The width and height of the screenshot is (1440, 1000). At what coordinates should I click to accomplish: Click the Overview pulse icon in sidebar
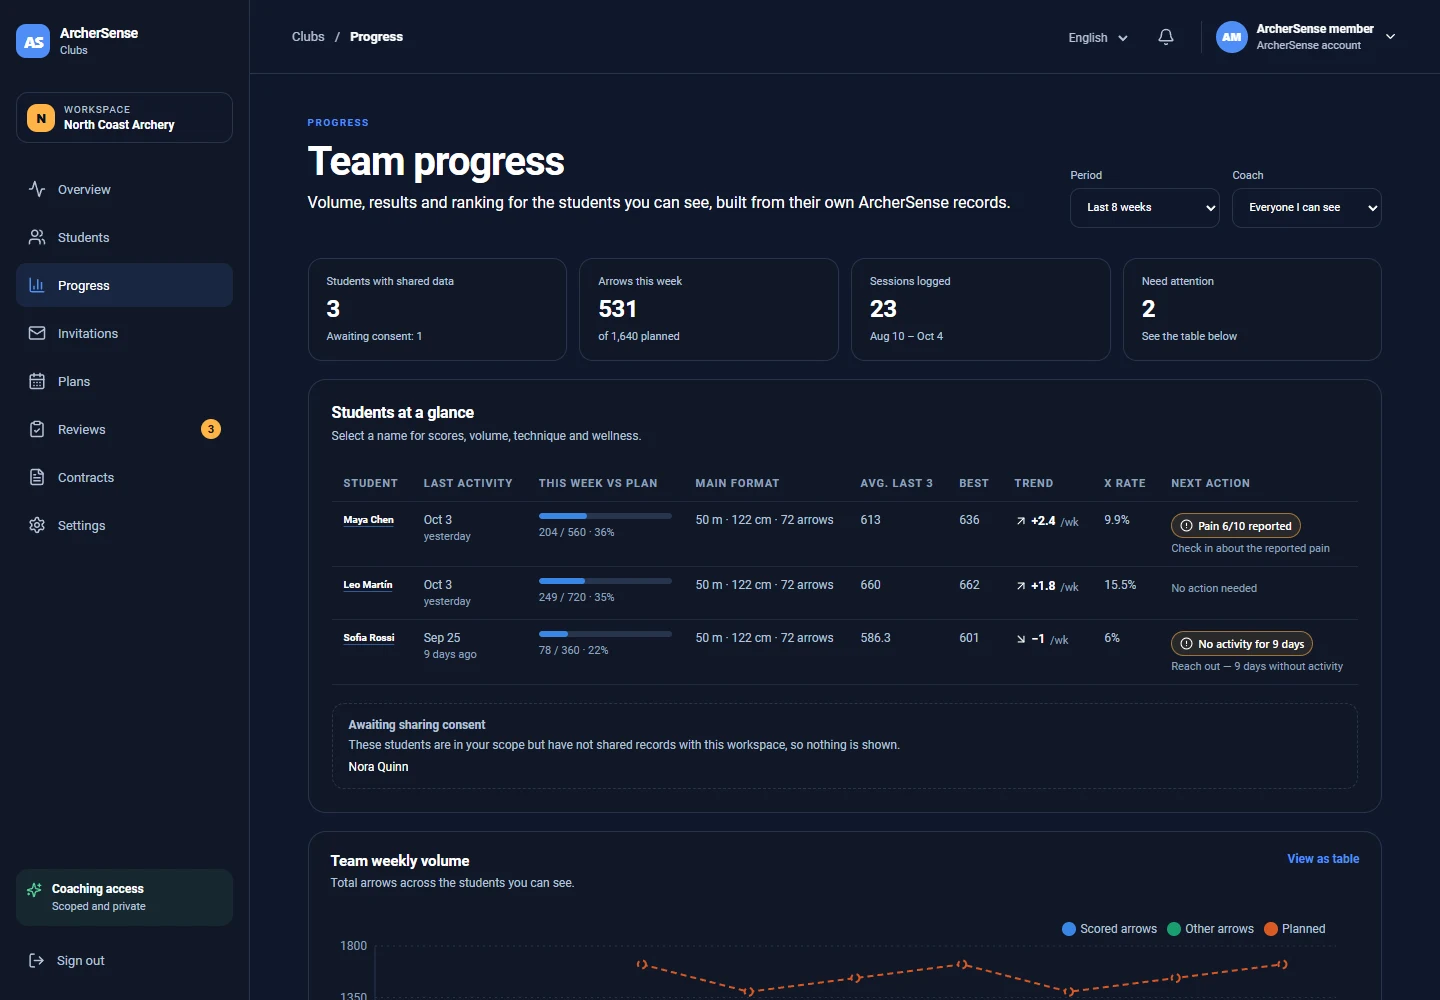tap(37, 189)
